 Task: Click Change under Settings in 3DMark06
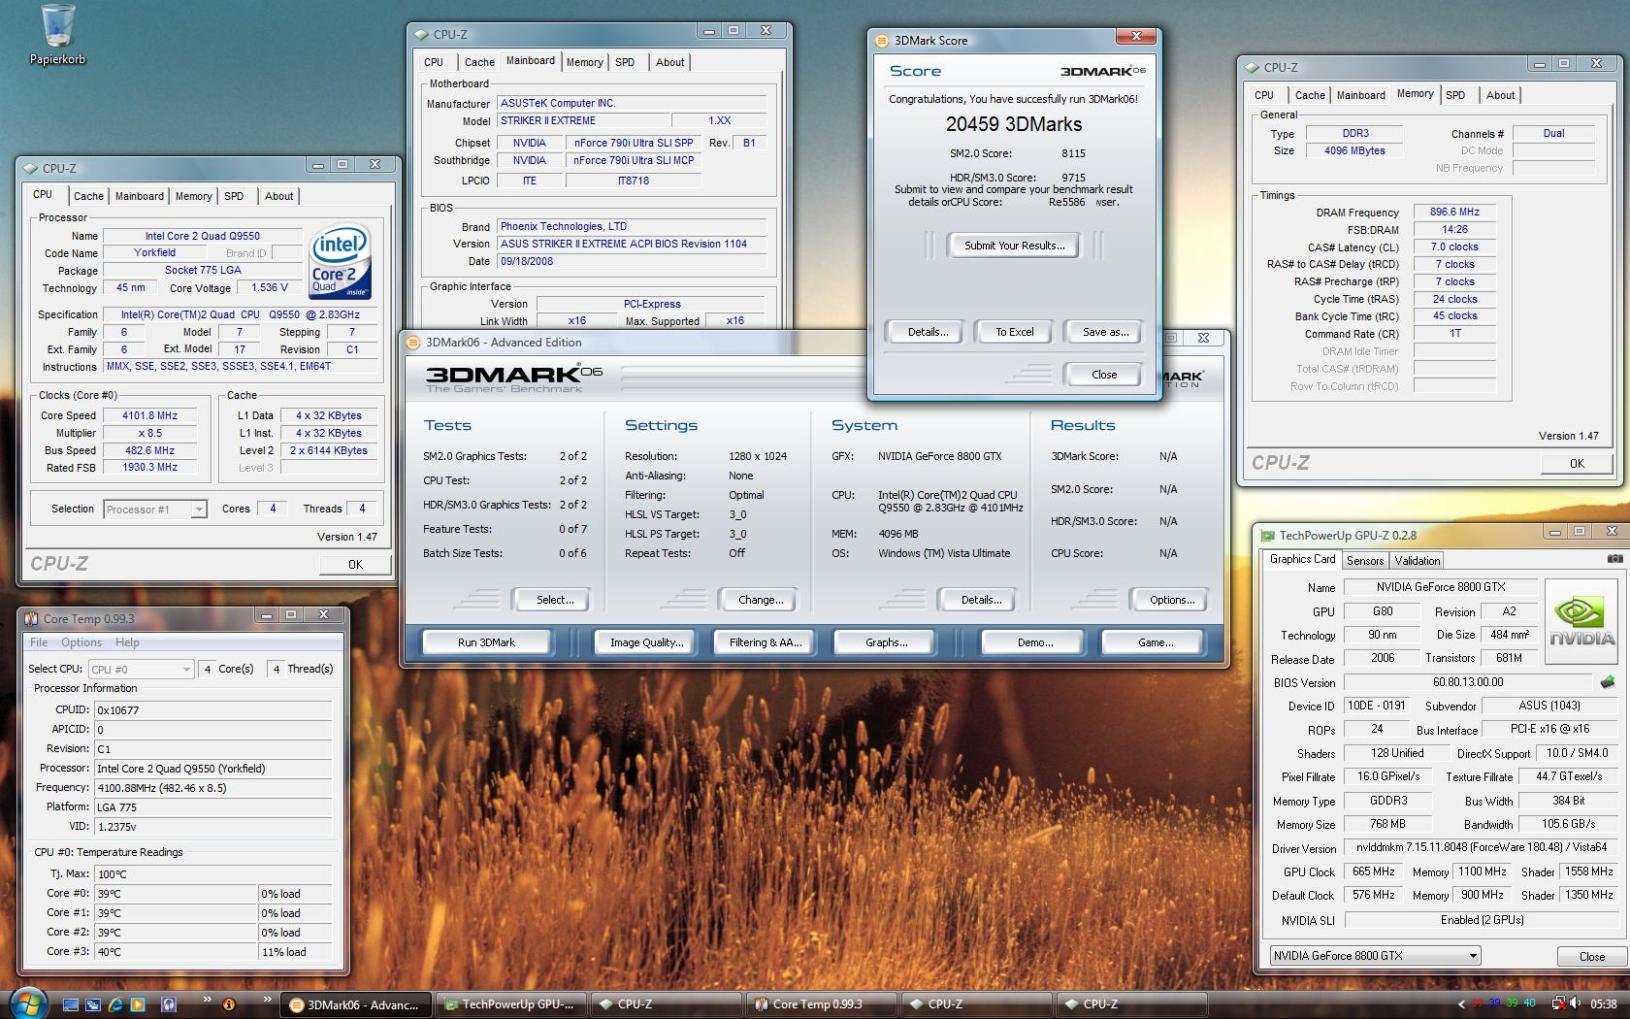760,600
